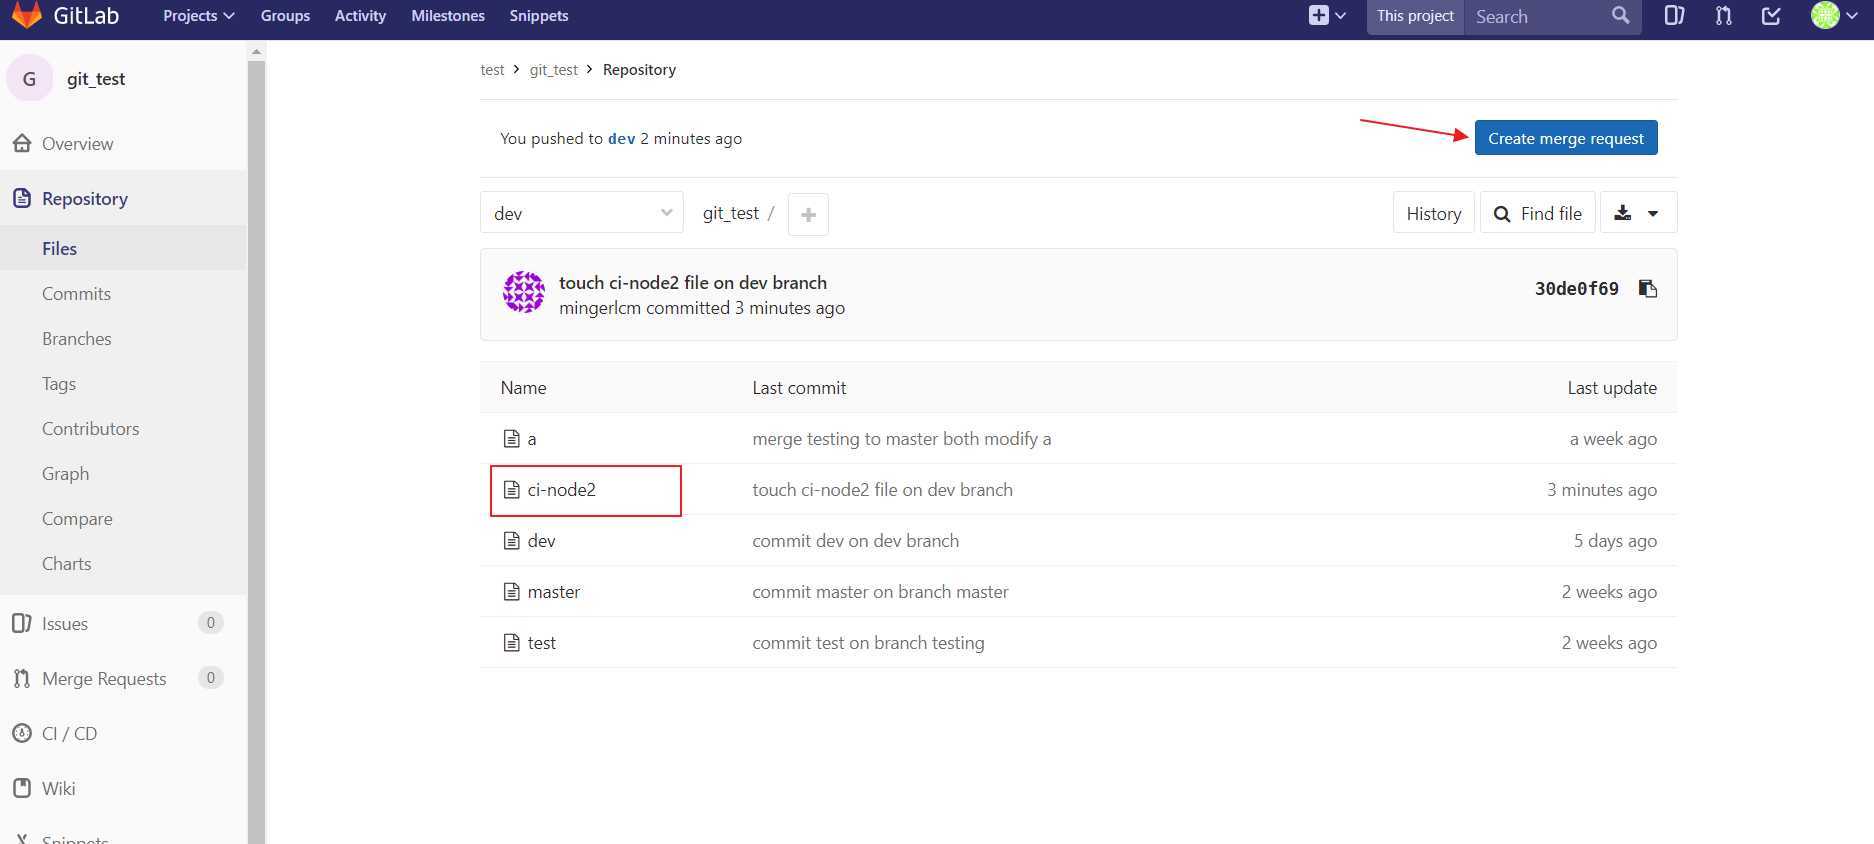Open Activity in the top menu

360,16
